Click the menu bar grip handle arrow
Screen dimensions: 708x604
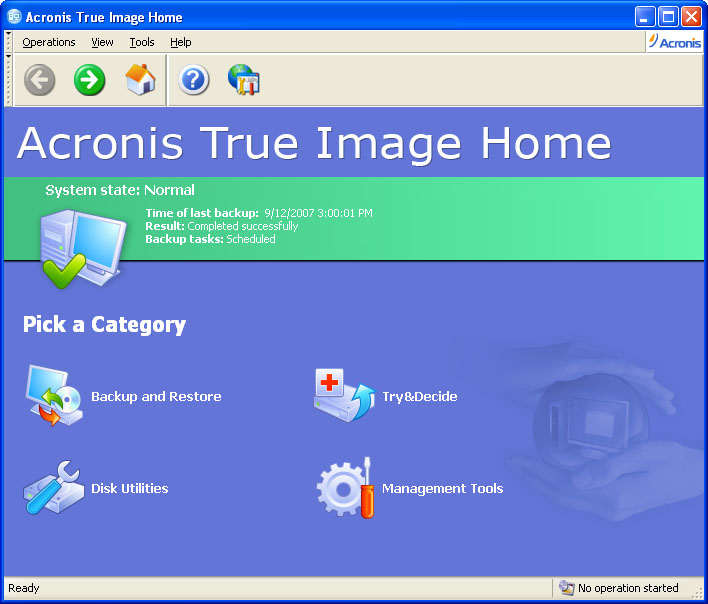pyautogui.click(x=8, y=34)
